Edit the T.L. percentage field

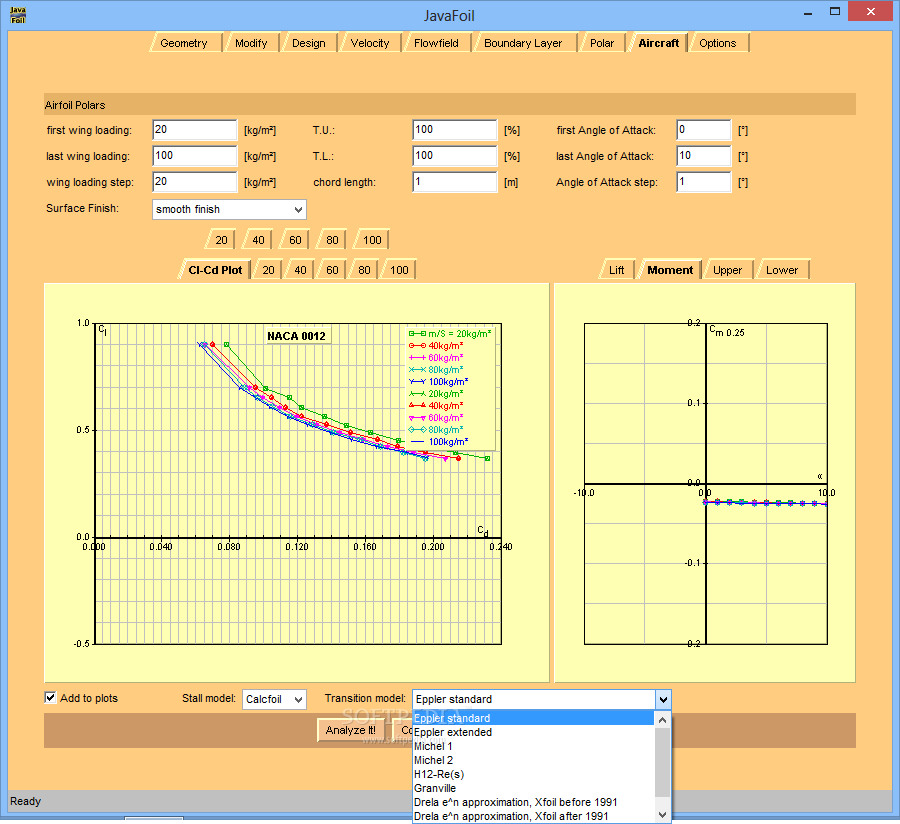click(455, 156)
